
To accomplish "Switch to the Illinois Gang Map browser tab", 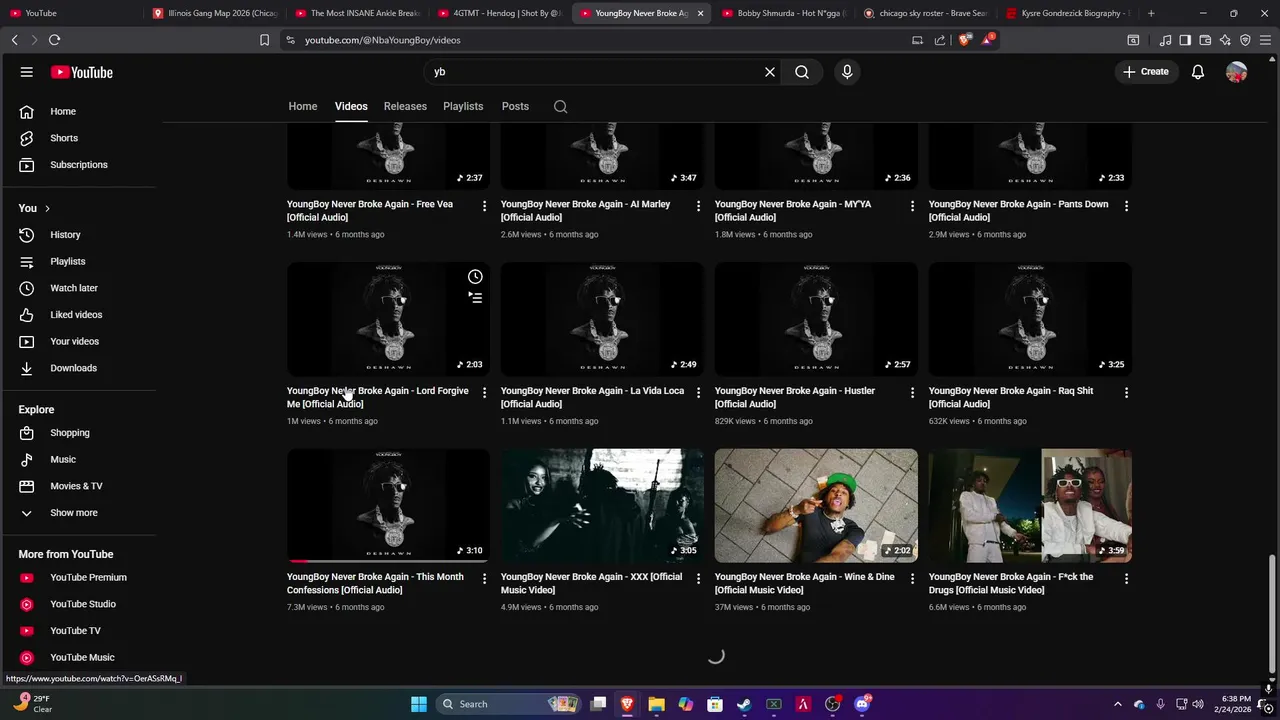I will click(213, 13).
